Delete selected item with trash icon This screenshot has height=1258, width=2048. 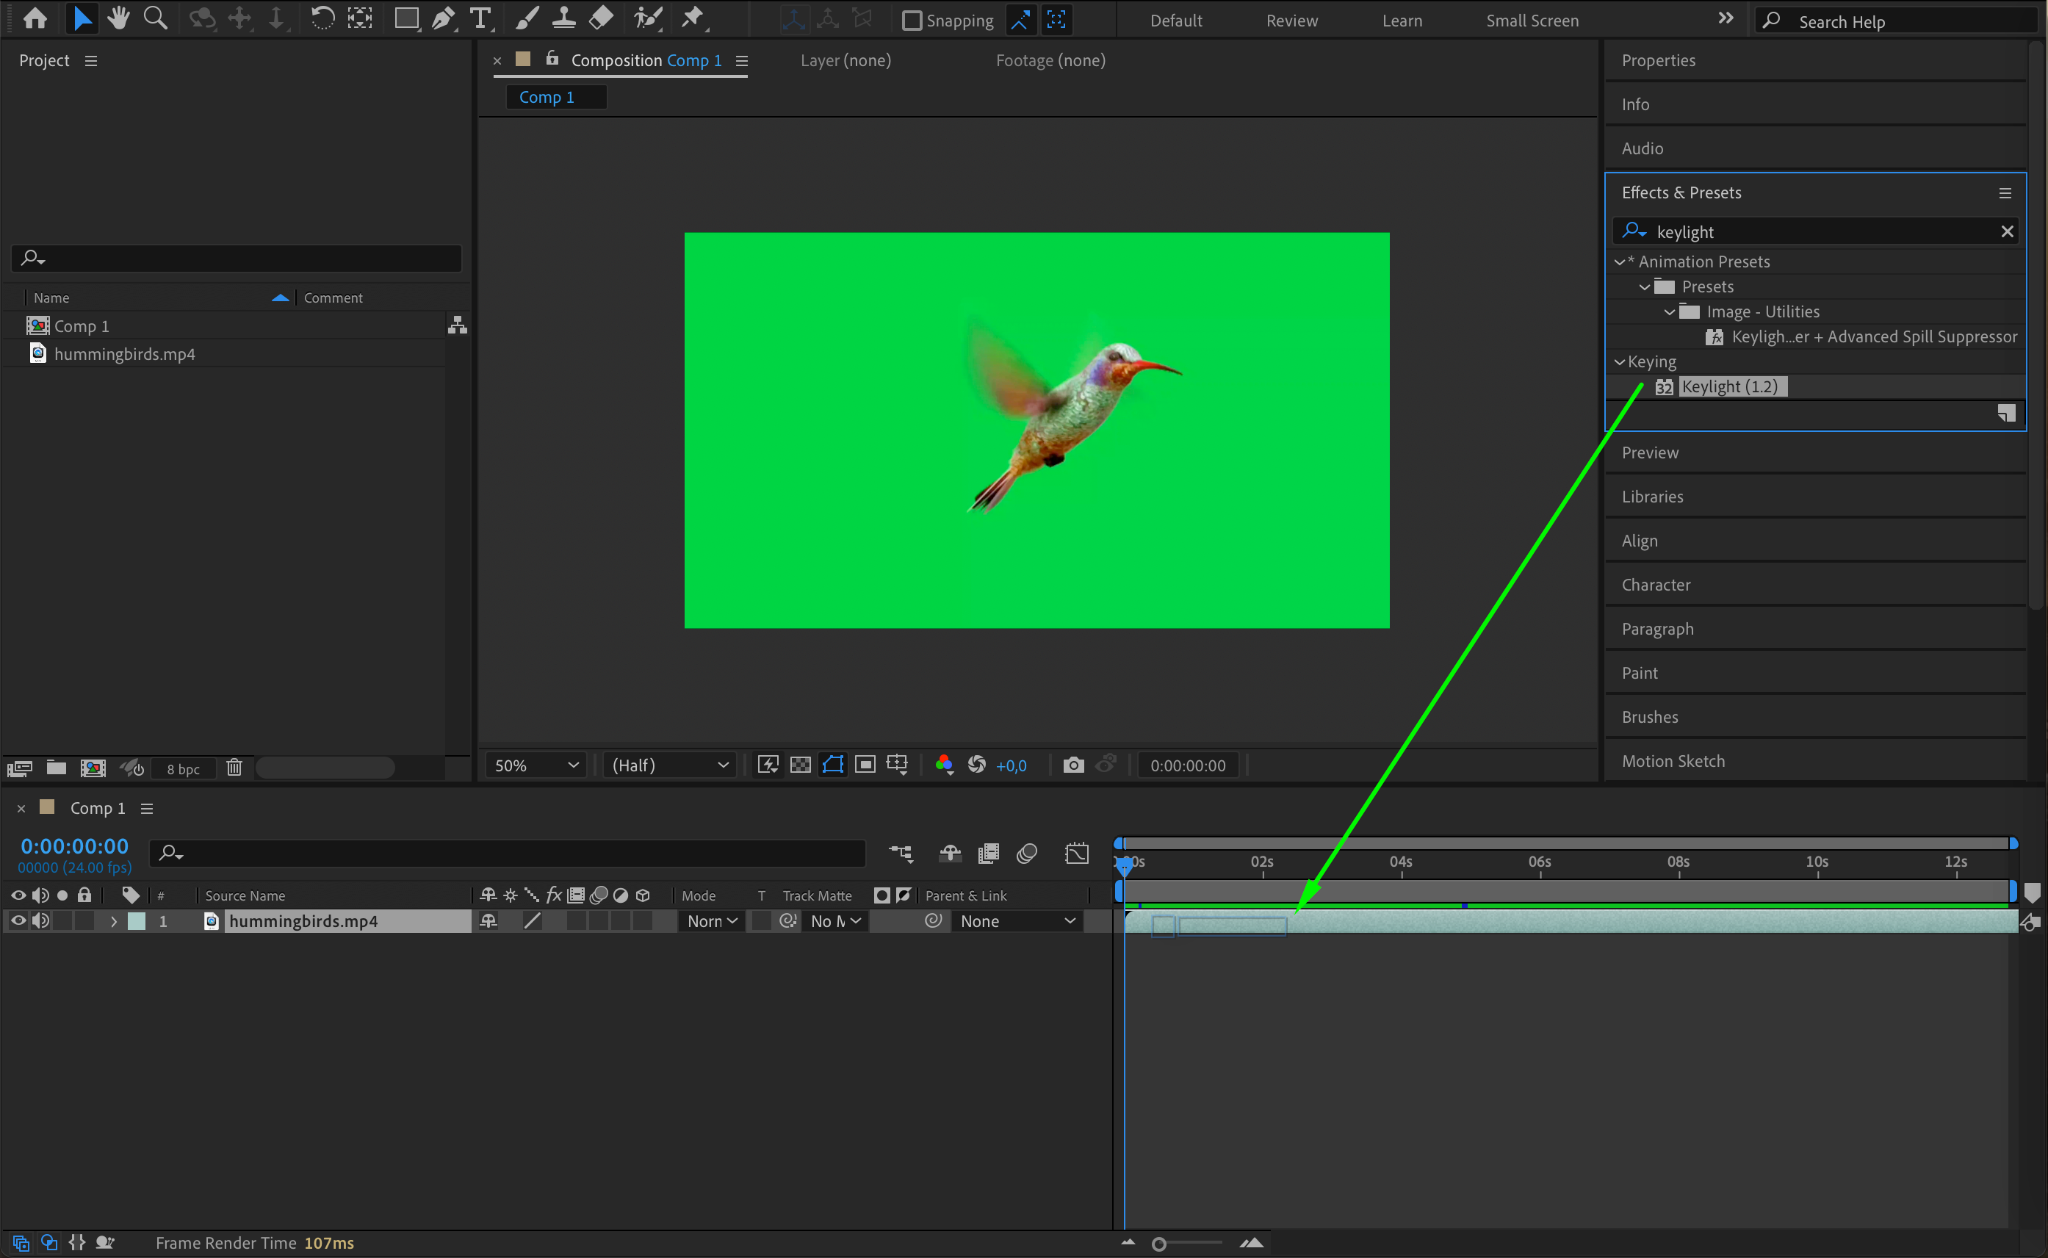(234, 768)
